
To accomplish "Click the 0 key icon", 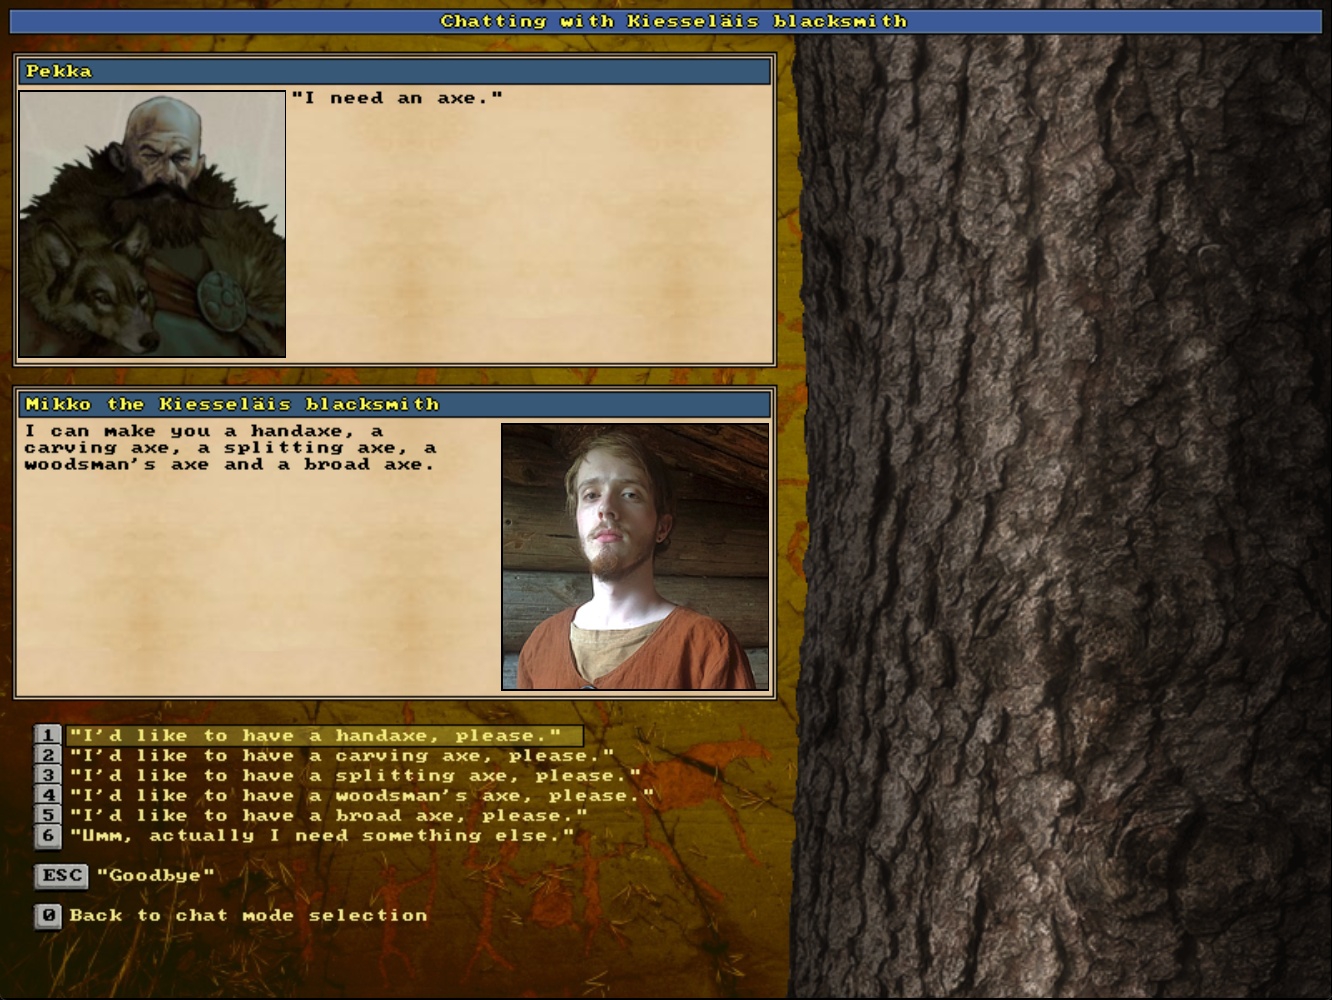I will [48, 916].
